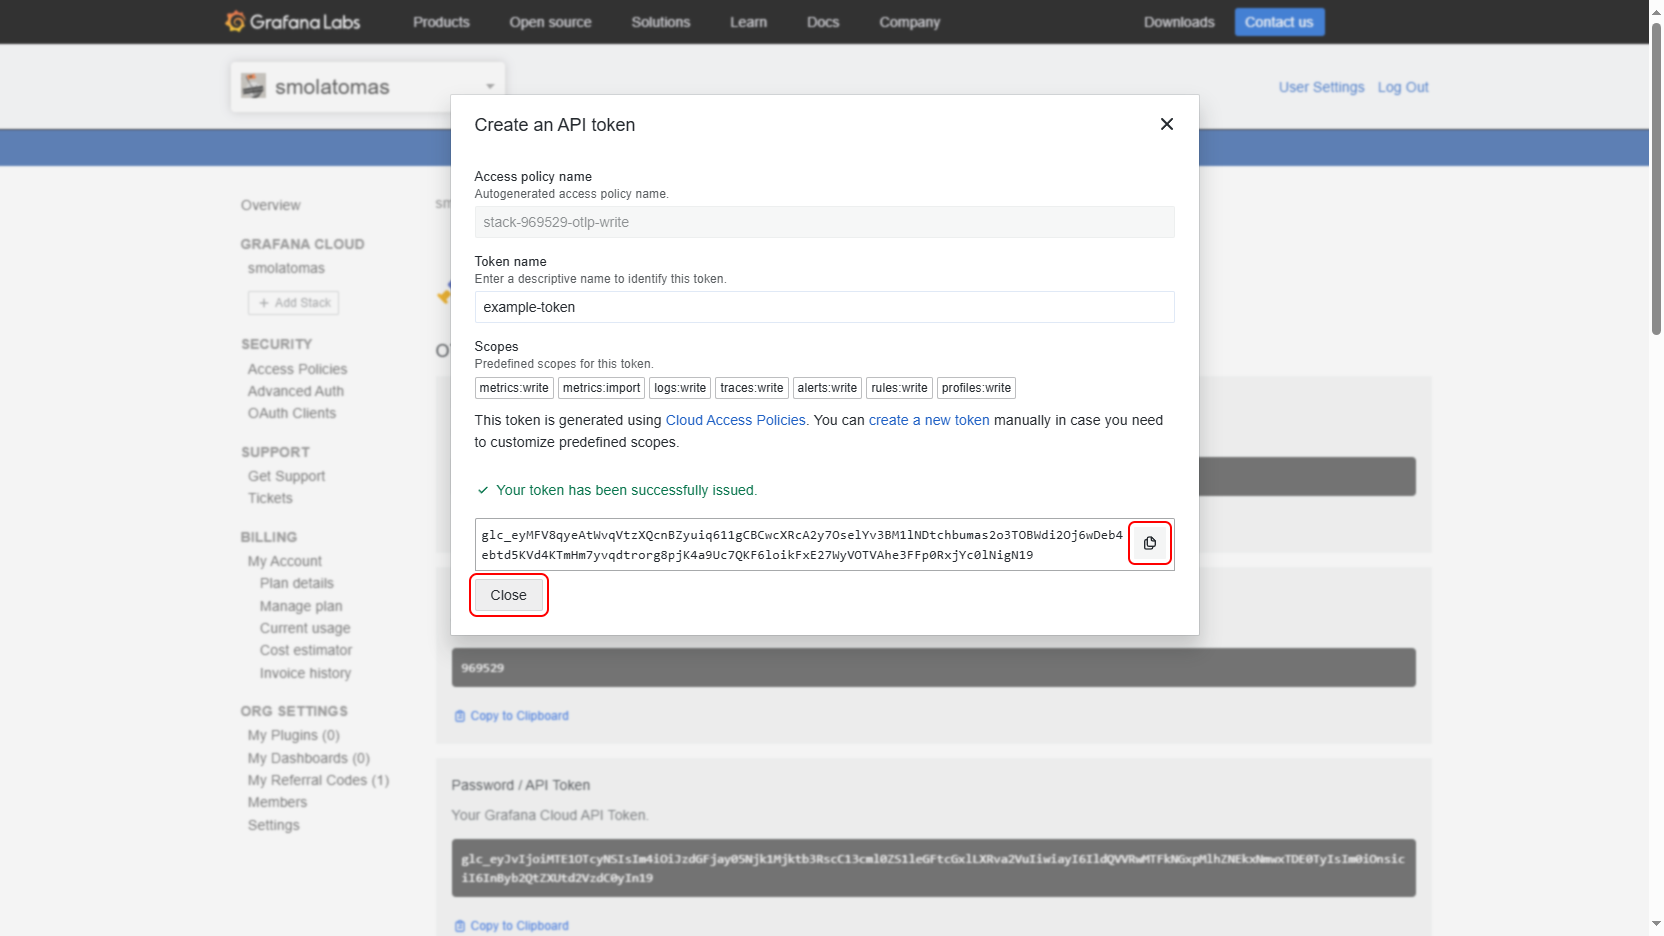Copy the generated token with the clipboard icon
The width and height of the screenshot is (1664, 936).
click(1150, 543)
